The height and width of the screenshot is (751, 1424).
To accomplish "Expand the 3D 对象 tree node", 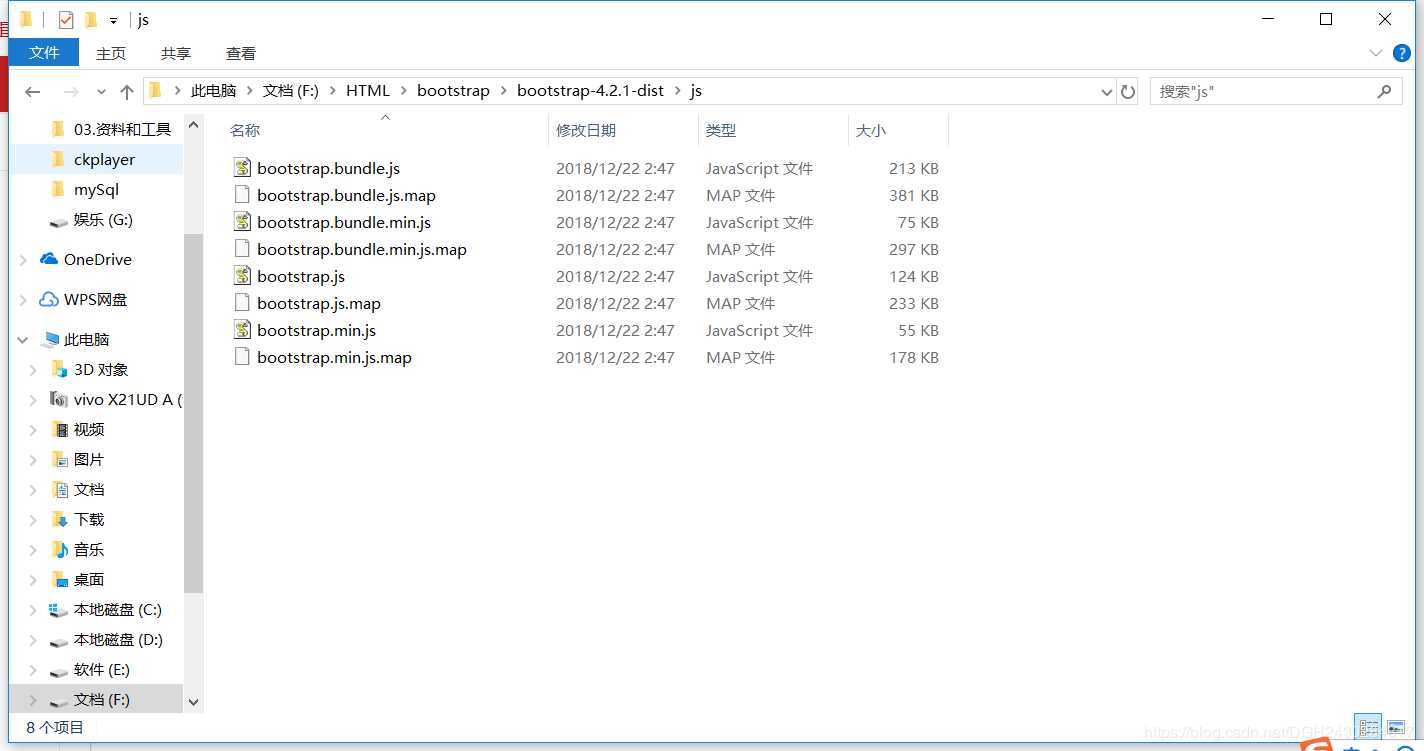I will (x=33, y=370).
